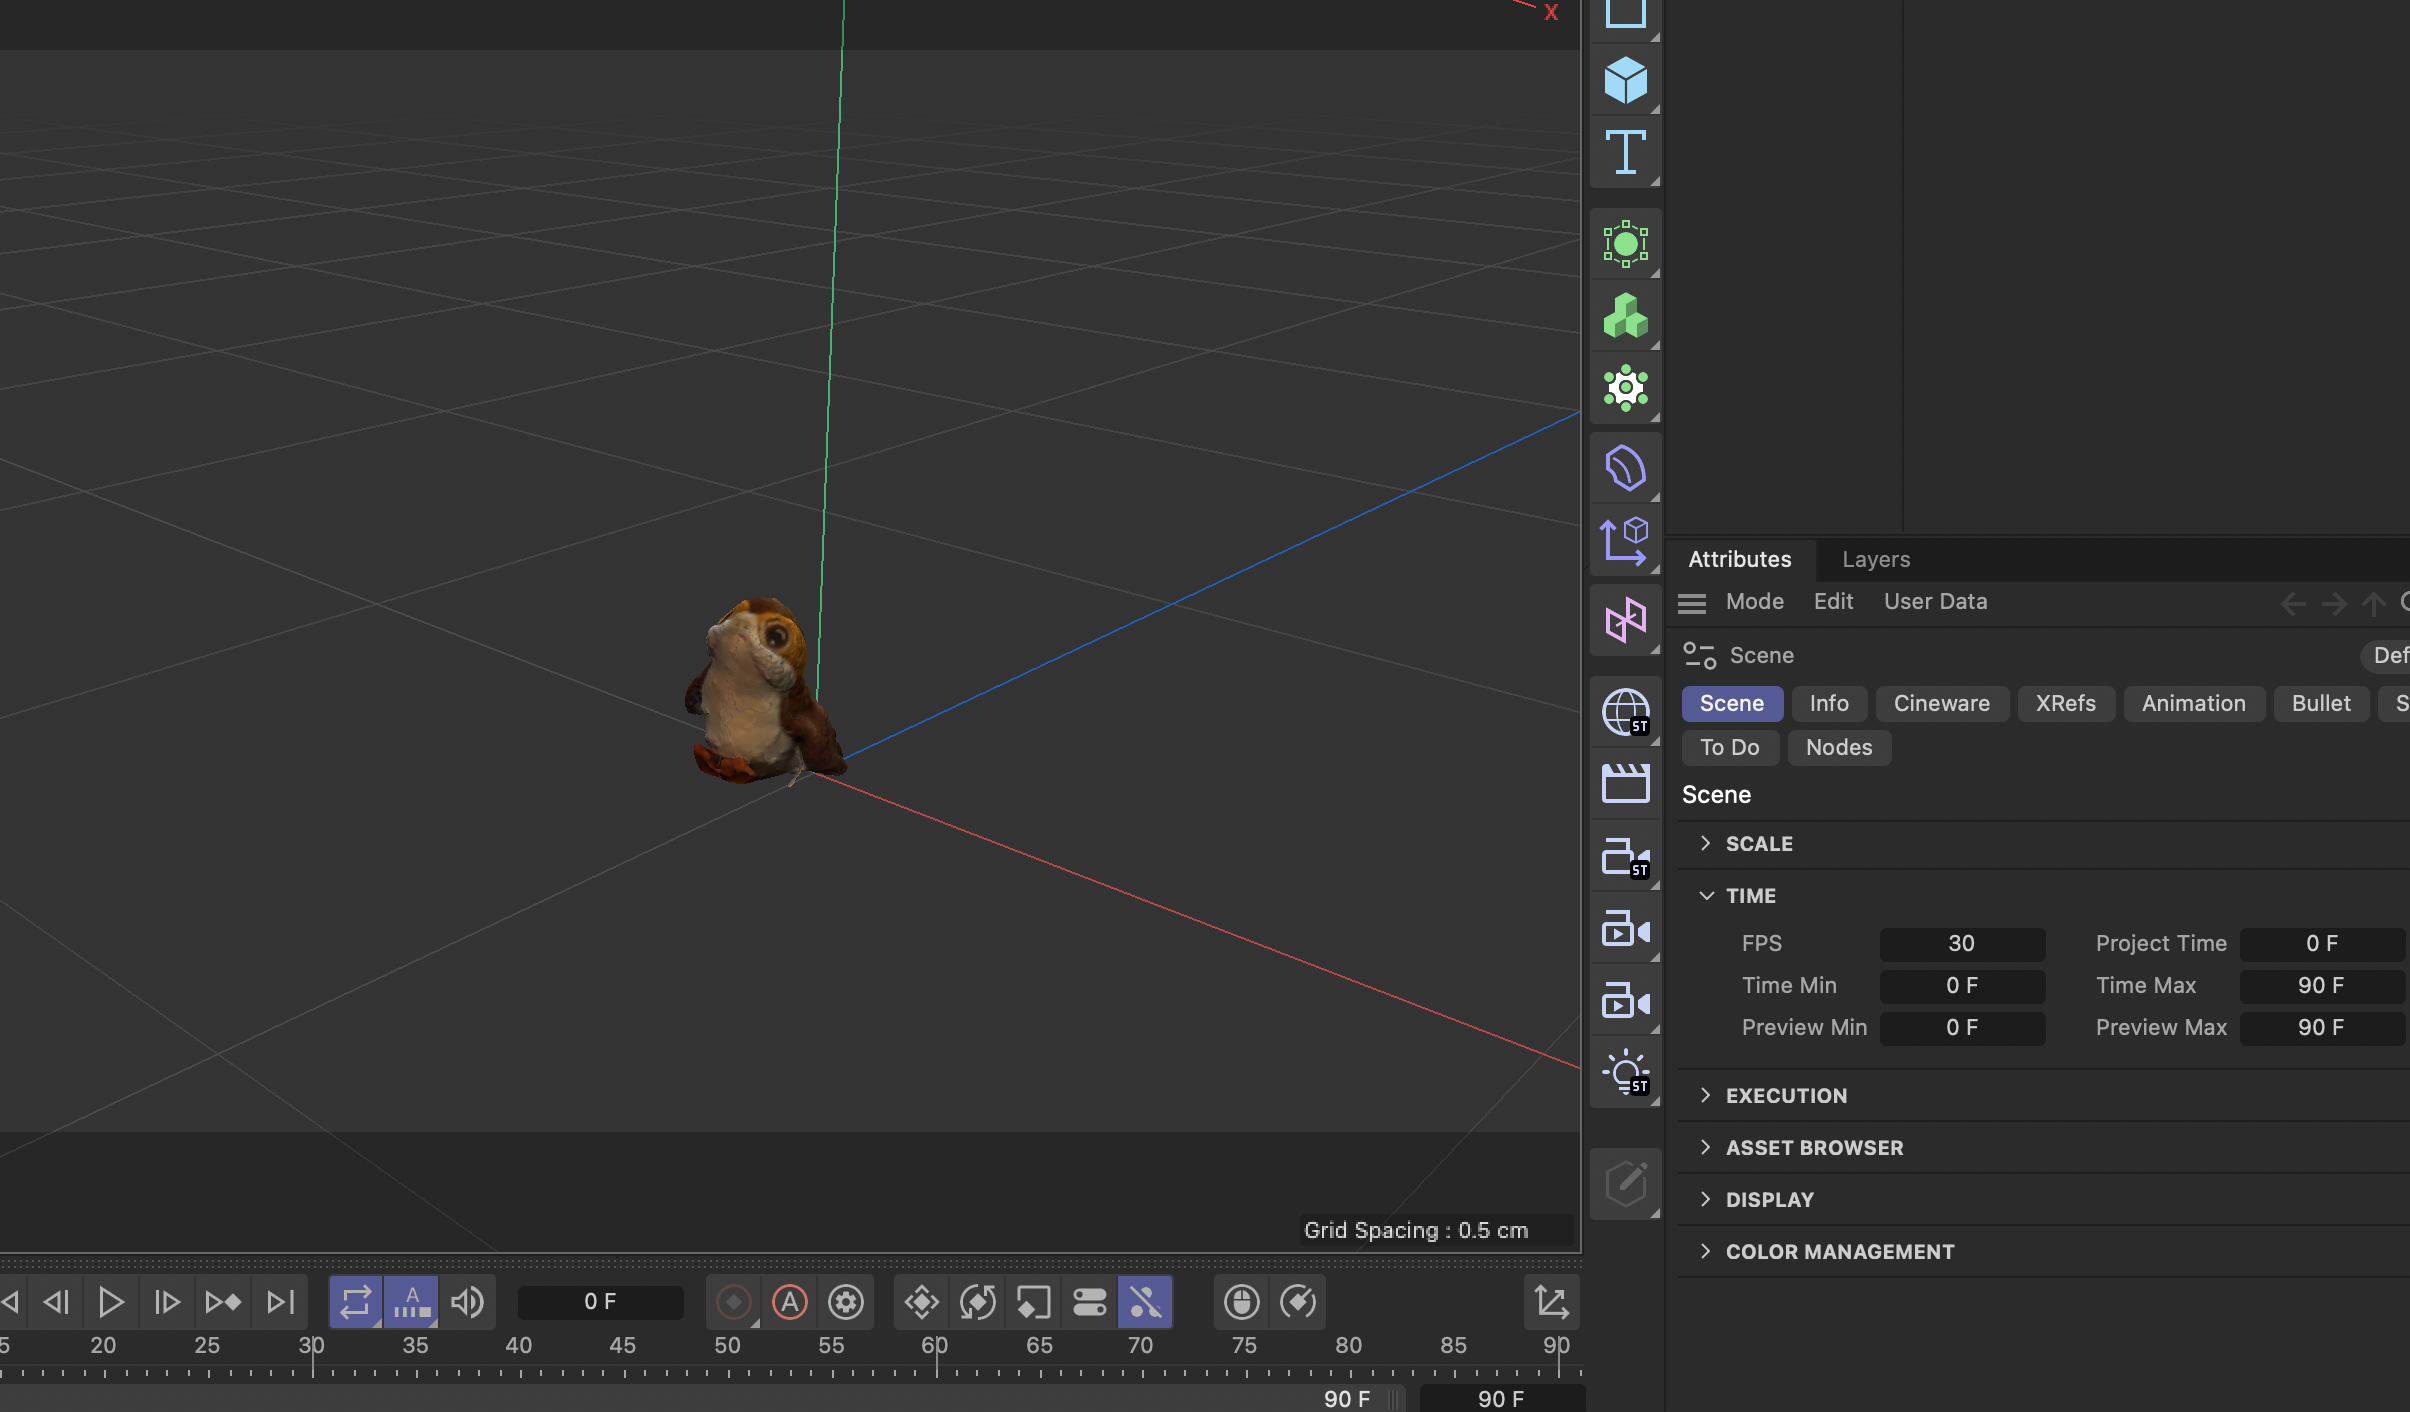Open the green generators icon
This screenshot has width=2410, height=1412.
1623,316
